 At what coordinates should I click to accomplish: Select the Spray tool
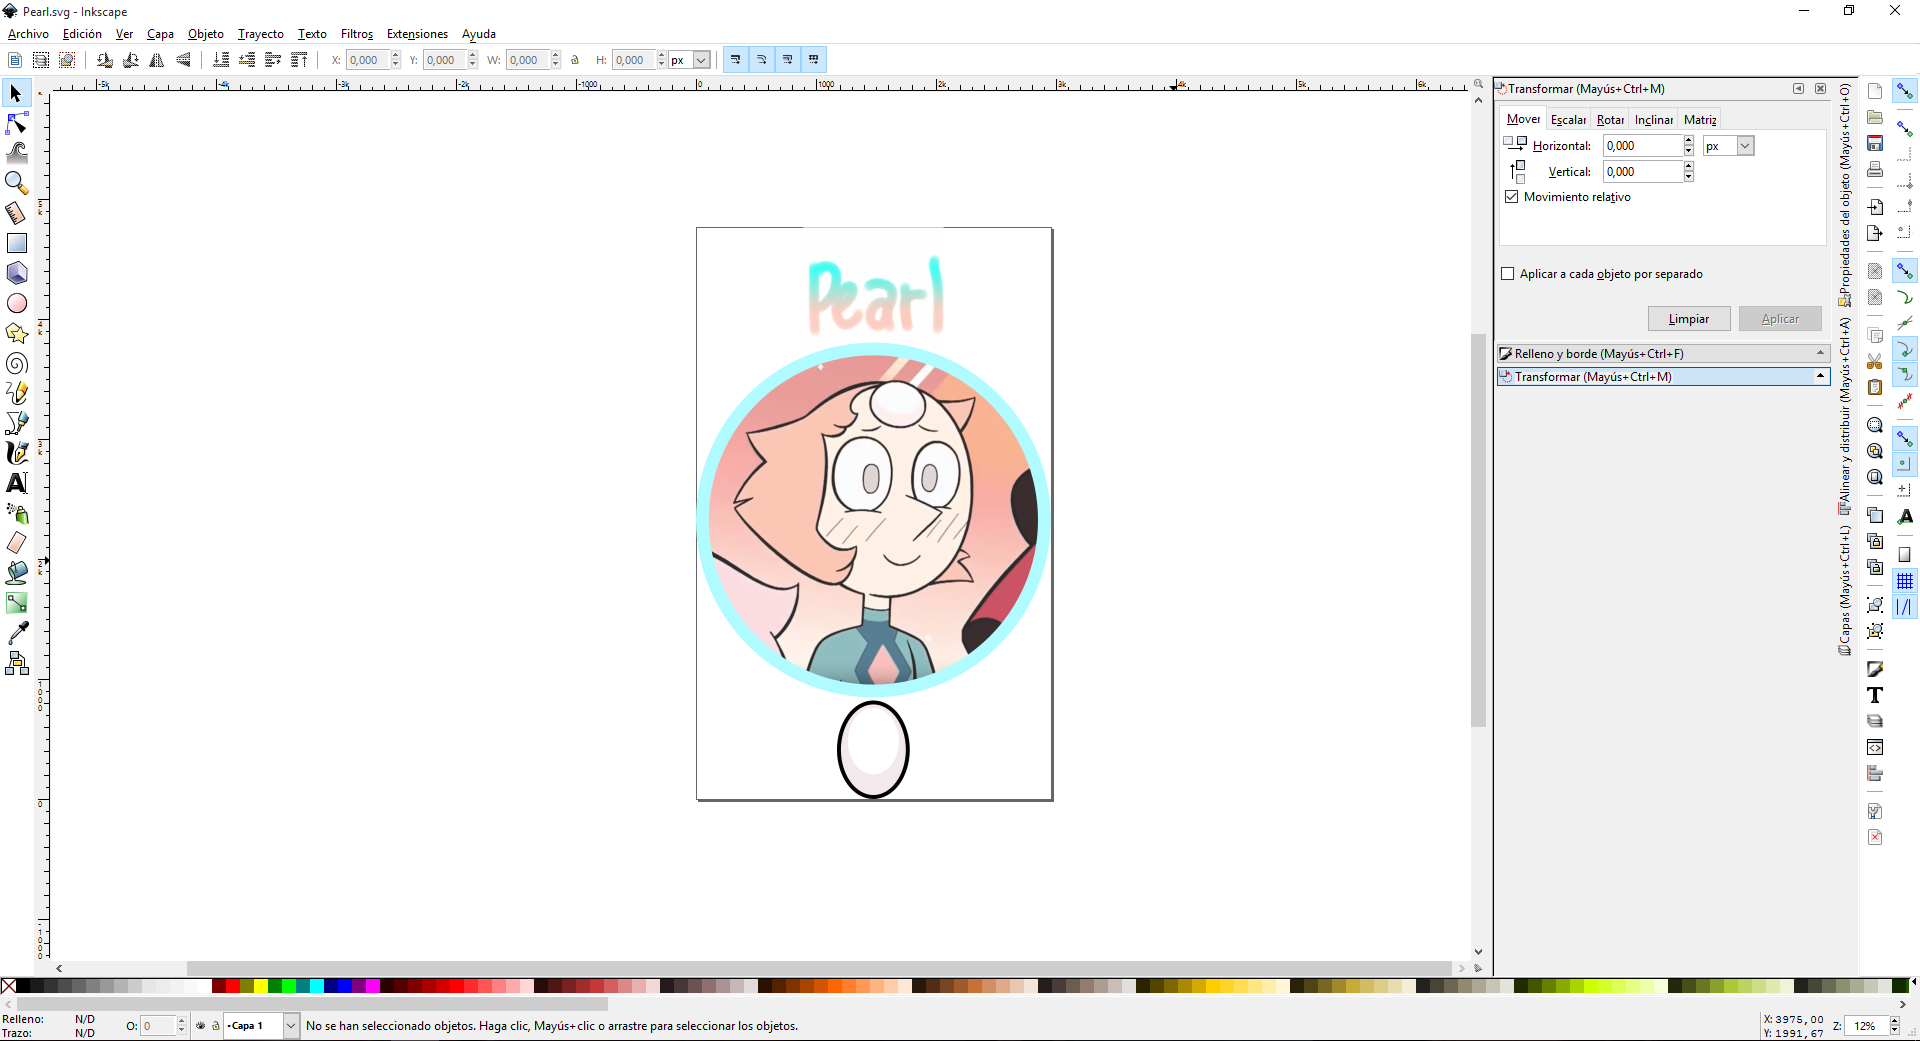coord(16,513)
